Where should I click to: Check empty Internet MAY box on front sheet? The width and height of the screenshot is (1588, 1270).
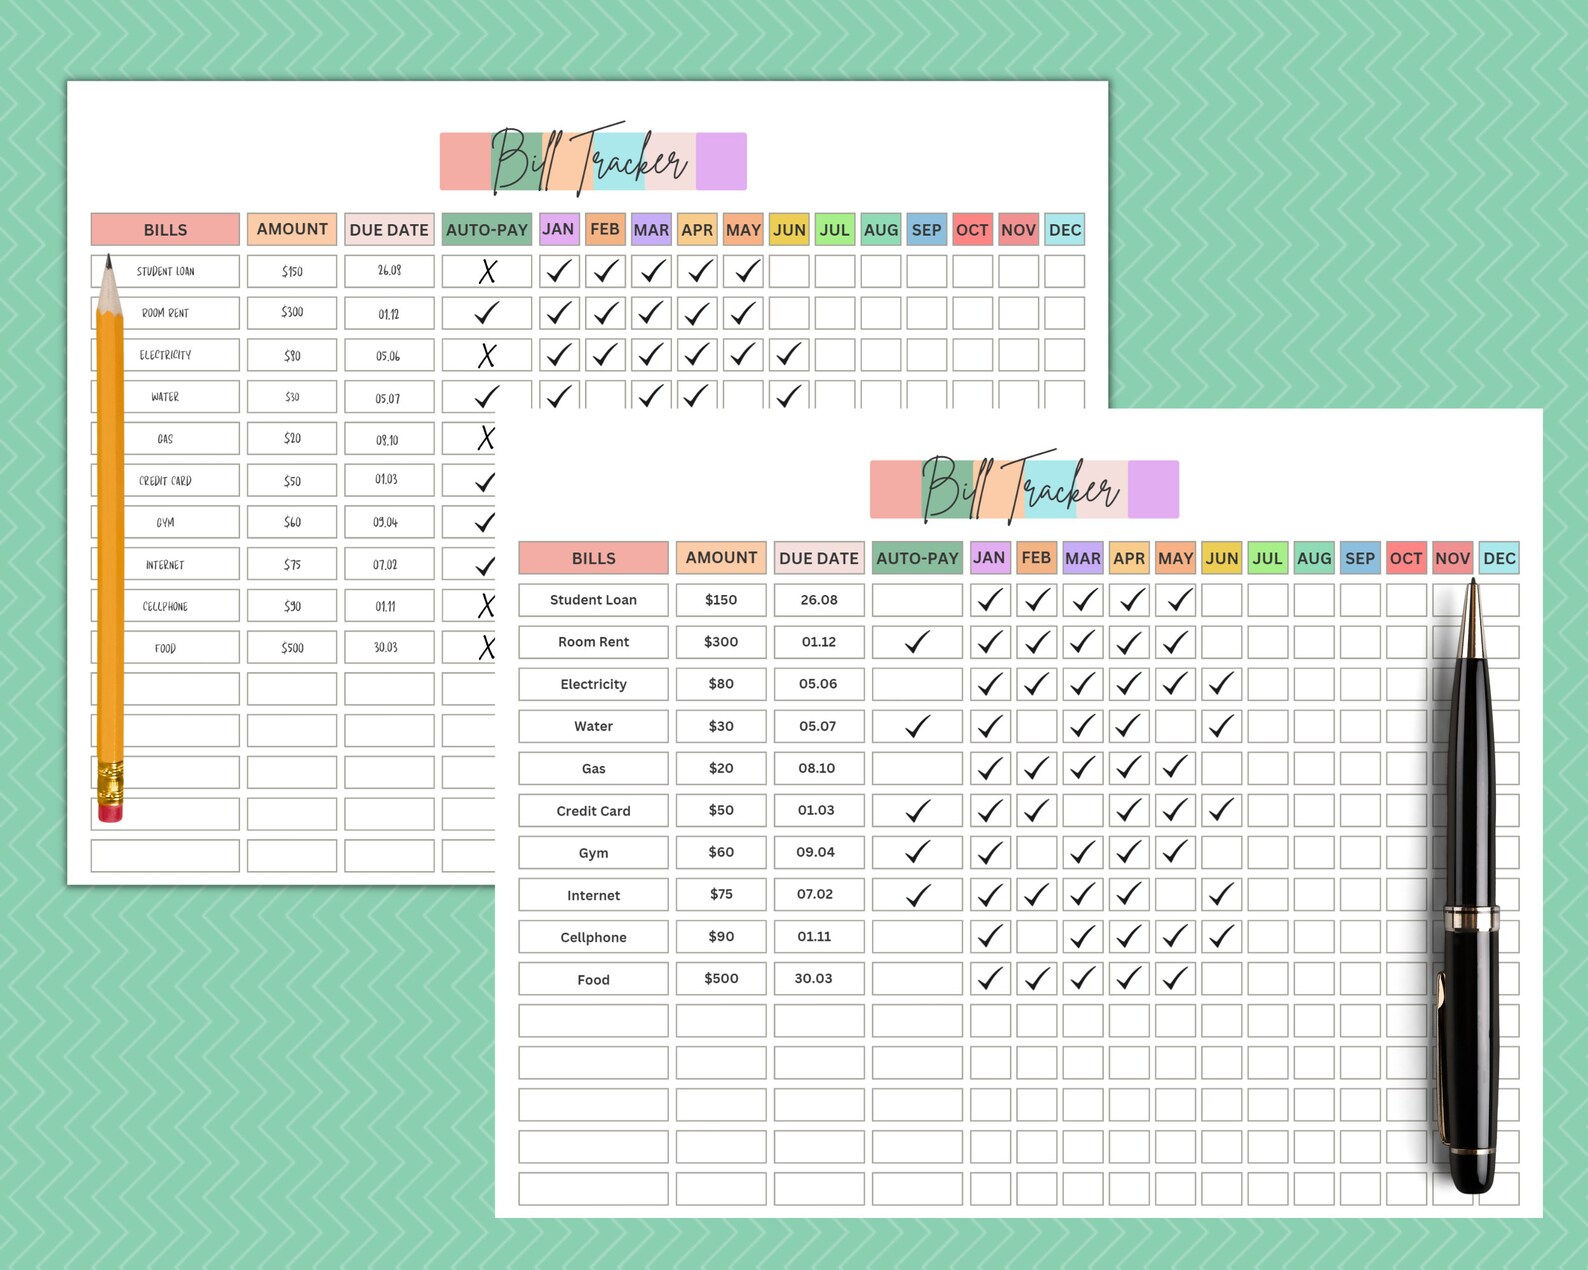(x=1175, y=894)
